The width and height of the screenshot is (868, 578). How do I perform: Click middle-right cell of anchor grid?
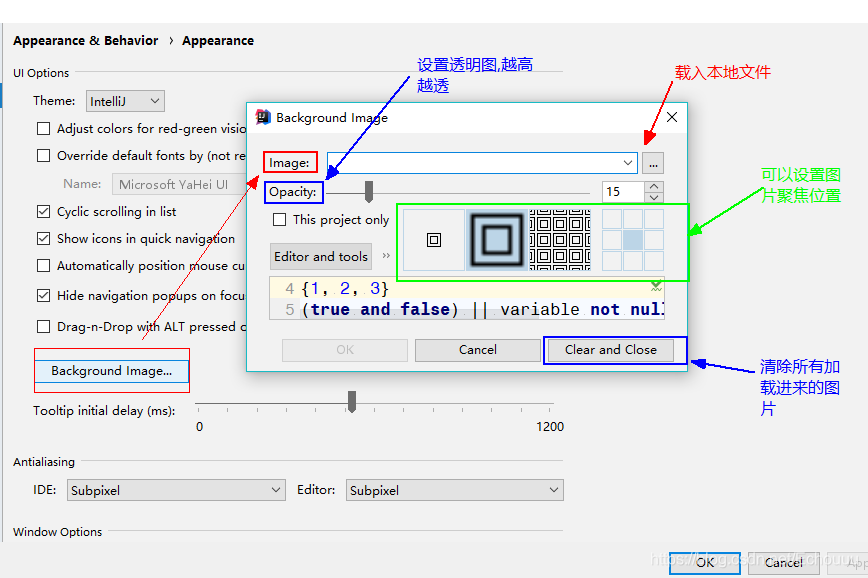(654, 240)
